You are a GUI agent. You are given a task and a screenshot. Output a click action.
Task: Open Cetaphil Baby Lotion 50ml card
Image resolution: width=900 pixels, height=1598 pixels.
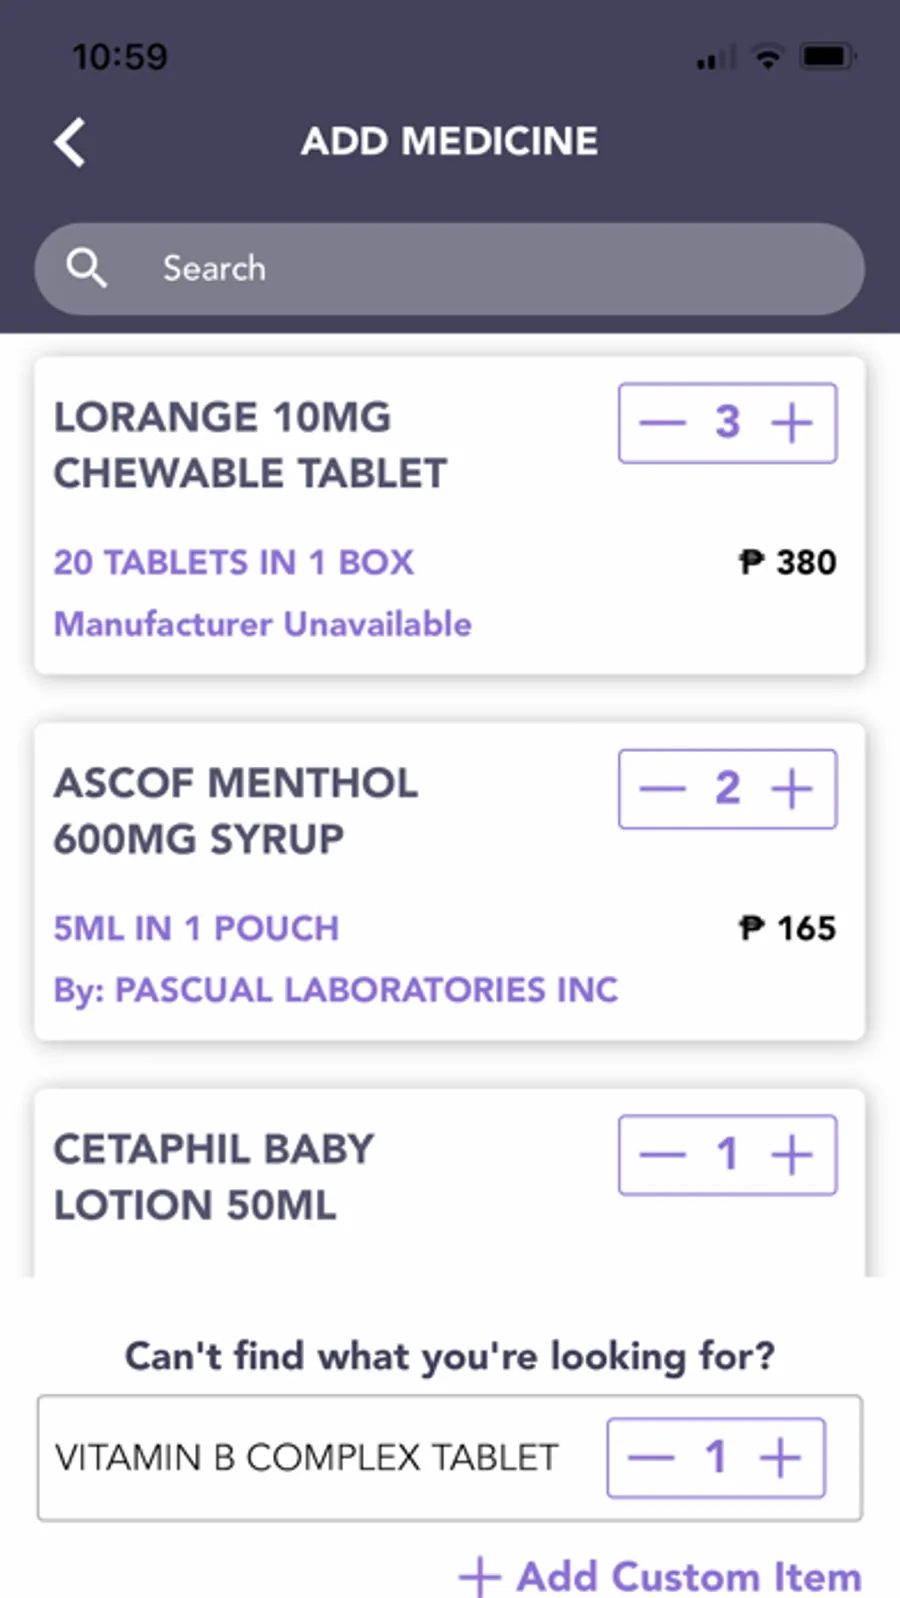click(x=213, y=1177)
